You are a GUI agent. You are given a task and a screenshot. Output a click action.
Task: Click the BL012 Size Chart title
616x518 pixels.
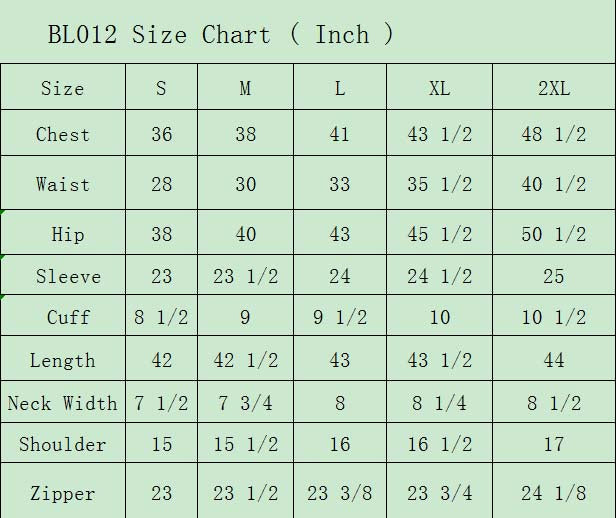[x=220, y=35]
